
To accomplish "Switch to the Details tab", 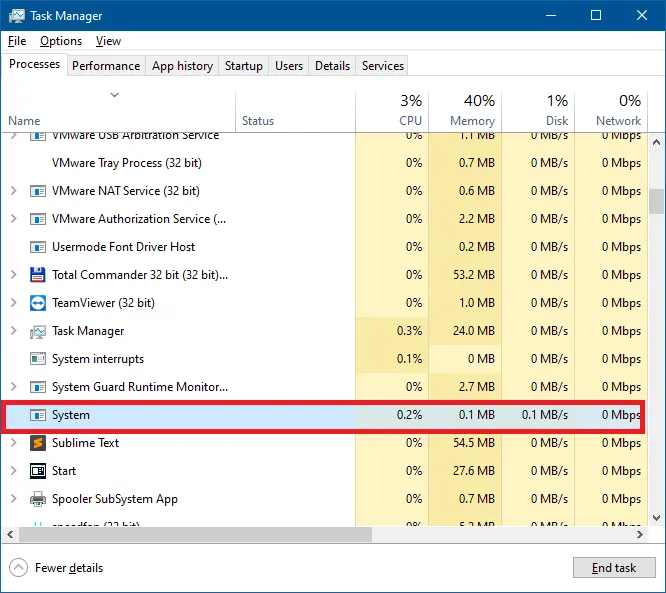I will [332, 66].
